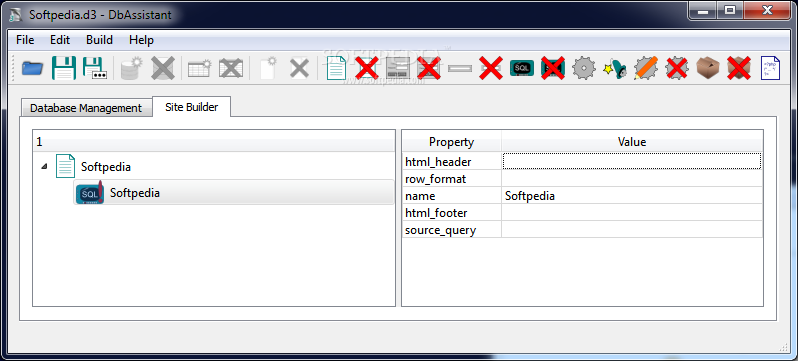Open the Build menu
Image resolution: width=798 pixels, height=361 pixels.
pyautogui.click(x=99, y=40)
